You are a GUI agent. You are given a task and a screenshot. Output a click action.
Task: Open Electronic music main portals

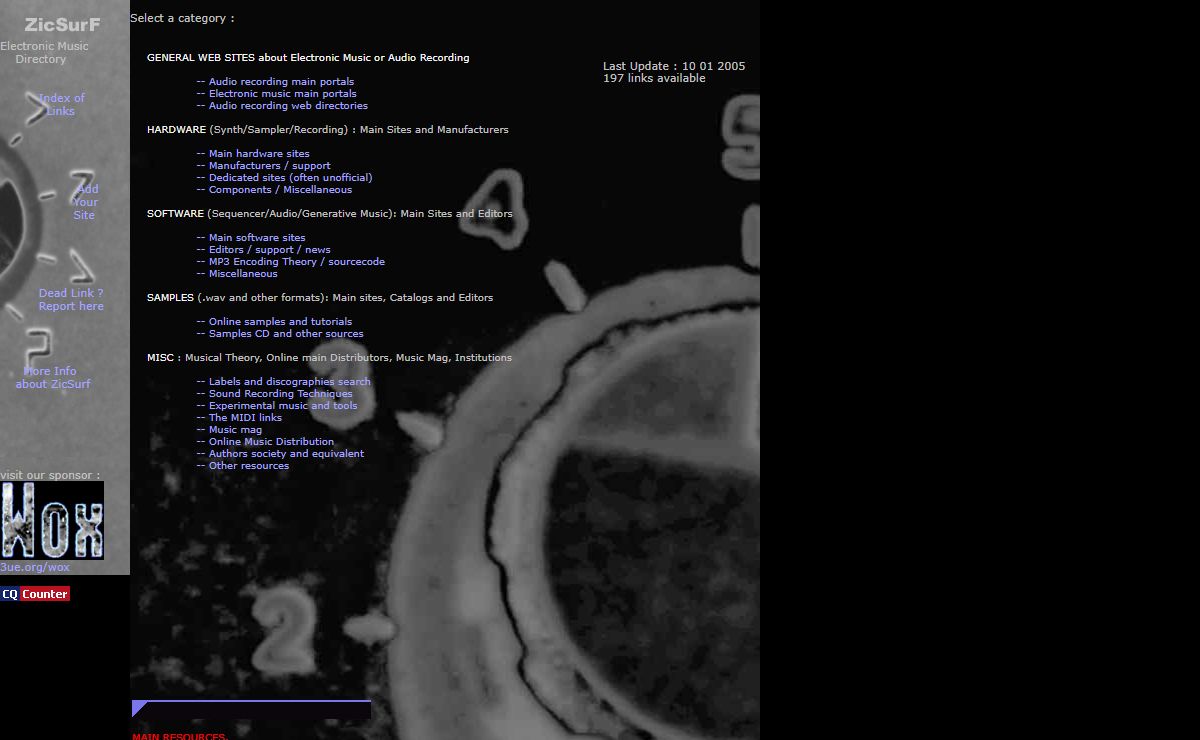283,94
